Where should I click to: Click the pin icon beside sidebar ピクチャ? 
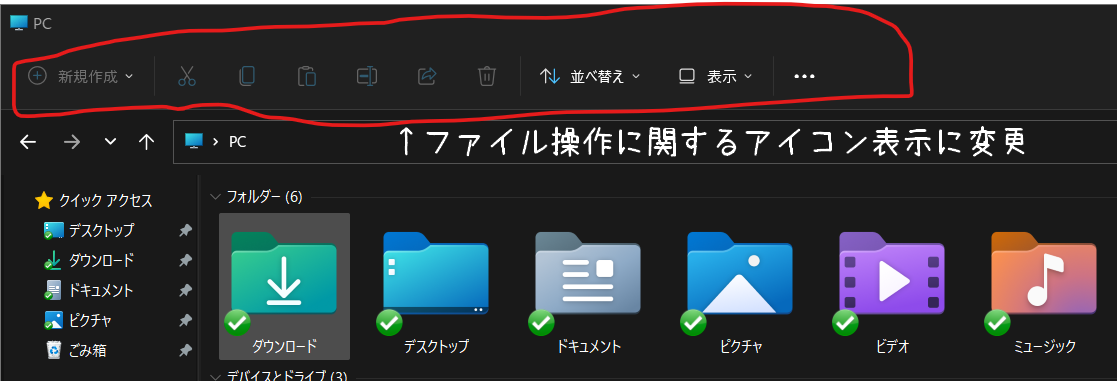(185, 320)
